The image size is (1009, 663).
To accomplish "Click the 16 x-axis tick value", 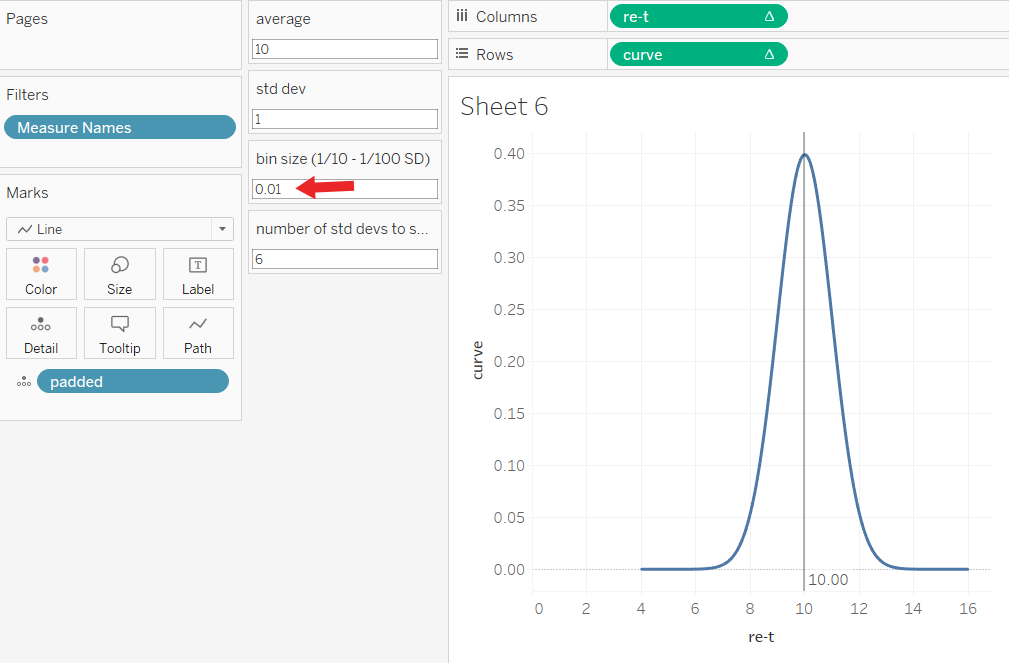I will click(x=968, y=608).
